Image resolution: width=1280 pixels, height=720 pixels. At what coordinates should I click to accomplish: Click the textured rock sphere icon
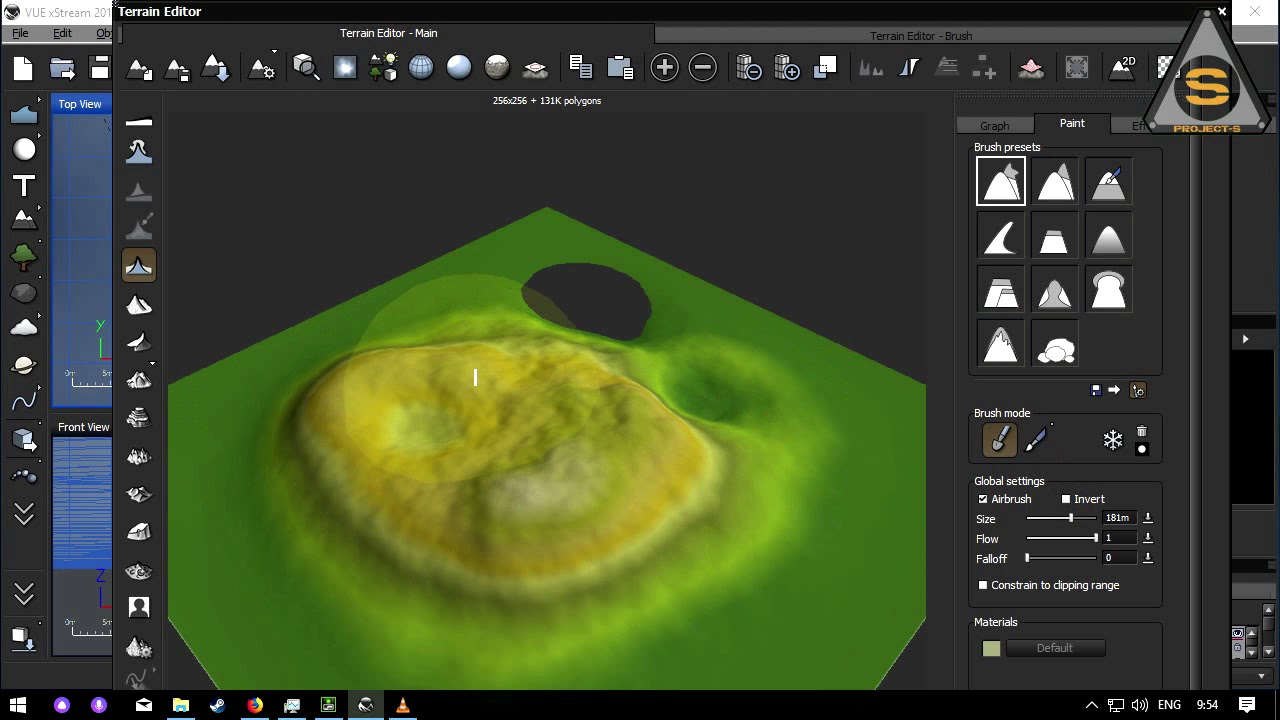[497, 68]
